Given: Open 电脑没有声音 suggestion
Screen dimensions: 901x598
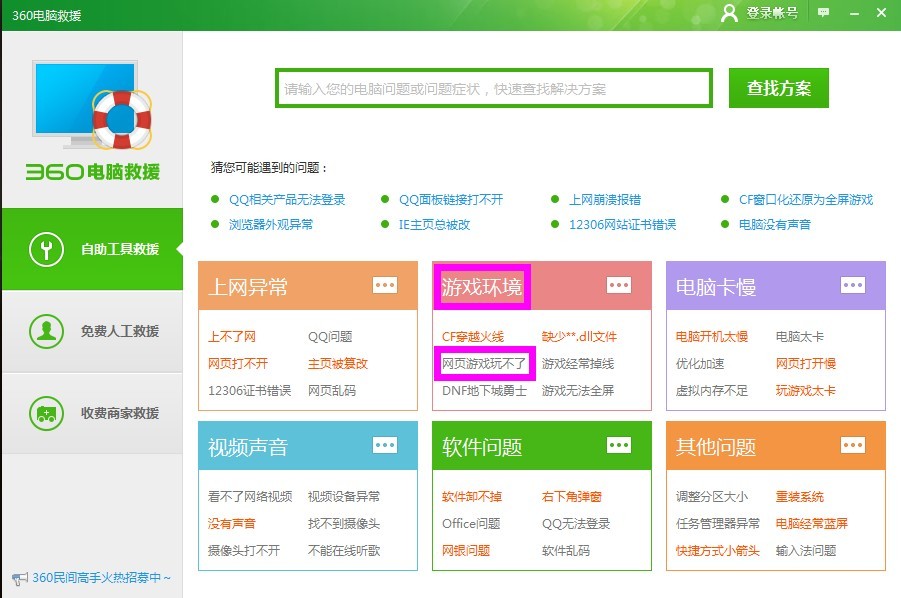Looking at the screenshot, I should (775, 224).
